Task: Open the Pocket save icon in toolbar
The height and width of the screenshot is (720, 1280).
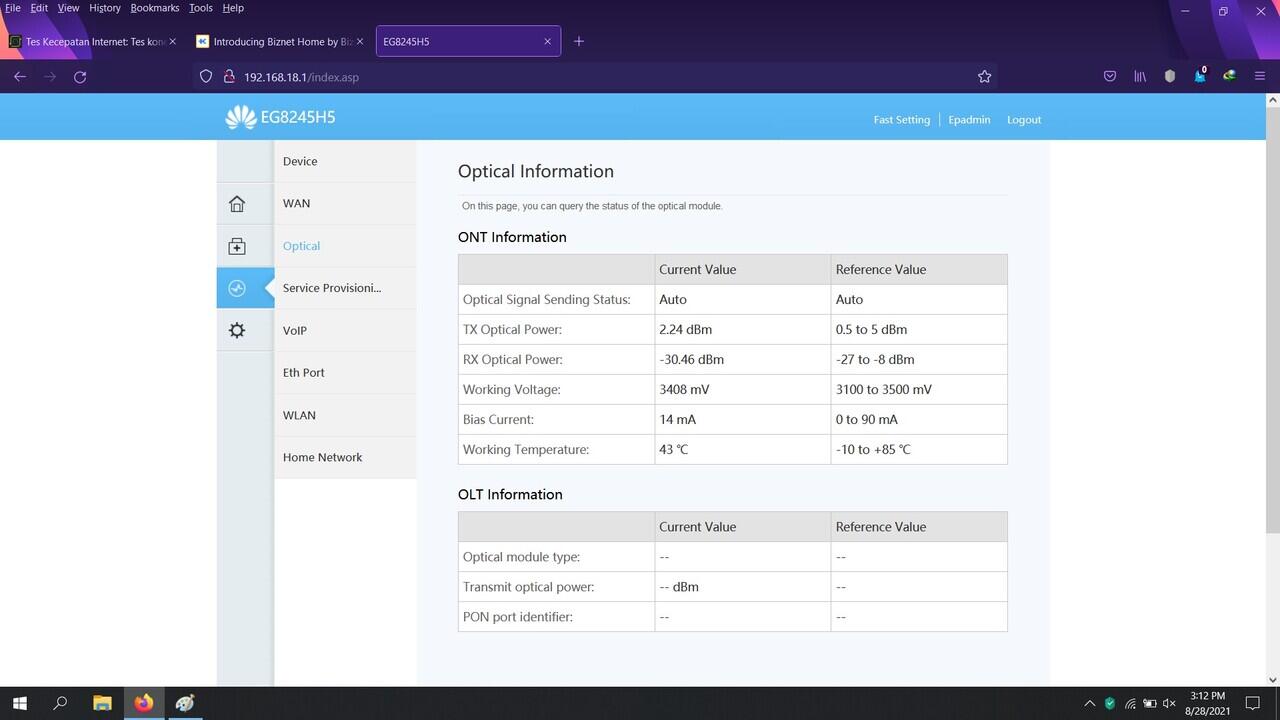Action: pyautogui.click(x=1110, y=77)
